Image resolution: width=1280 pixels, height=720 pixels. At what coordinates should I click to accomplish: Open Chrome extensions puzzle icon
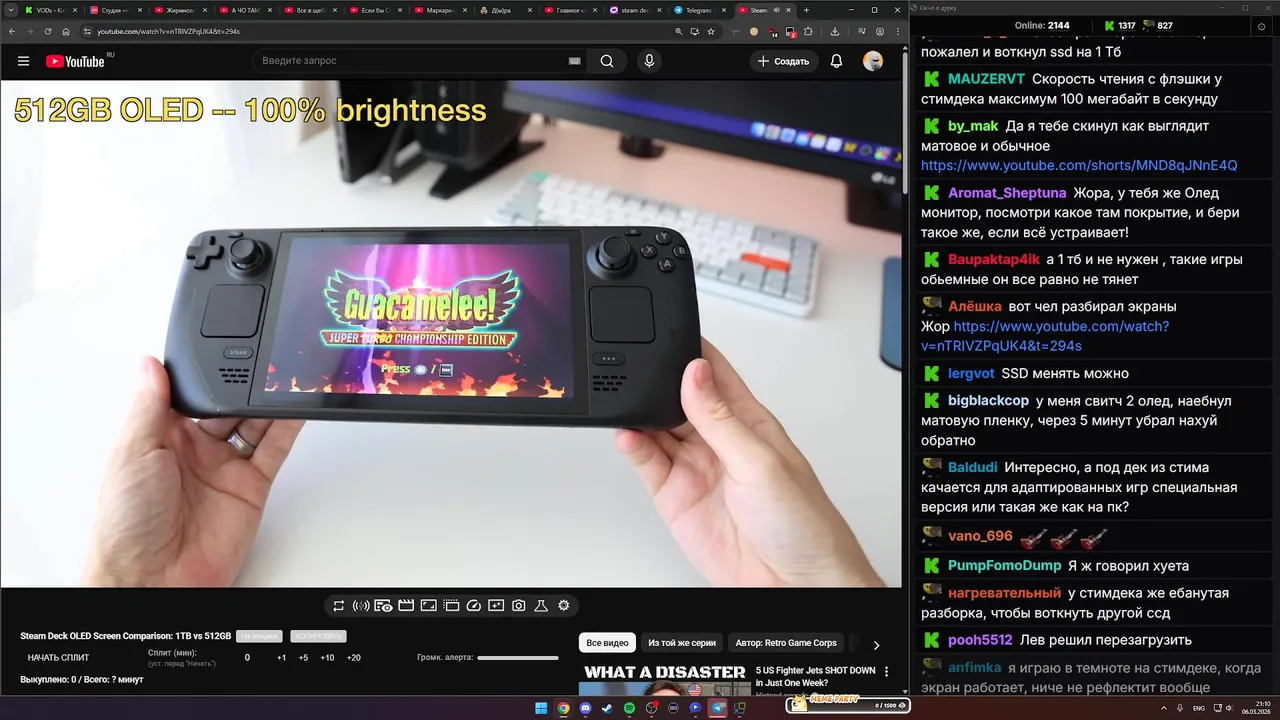point(809,31)
